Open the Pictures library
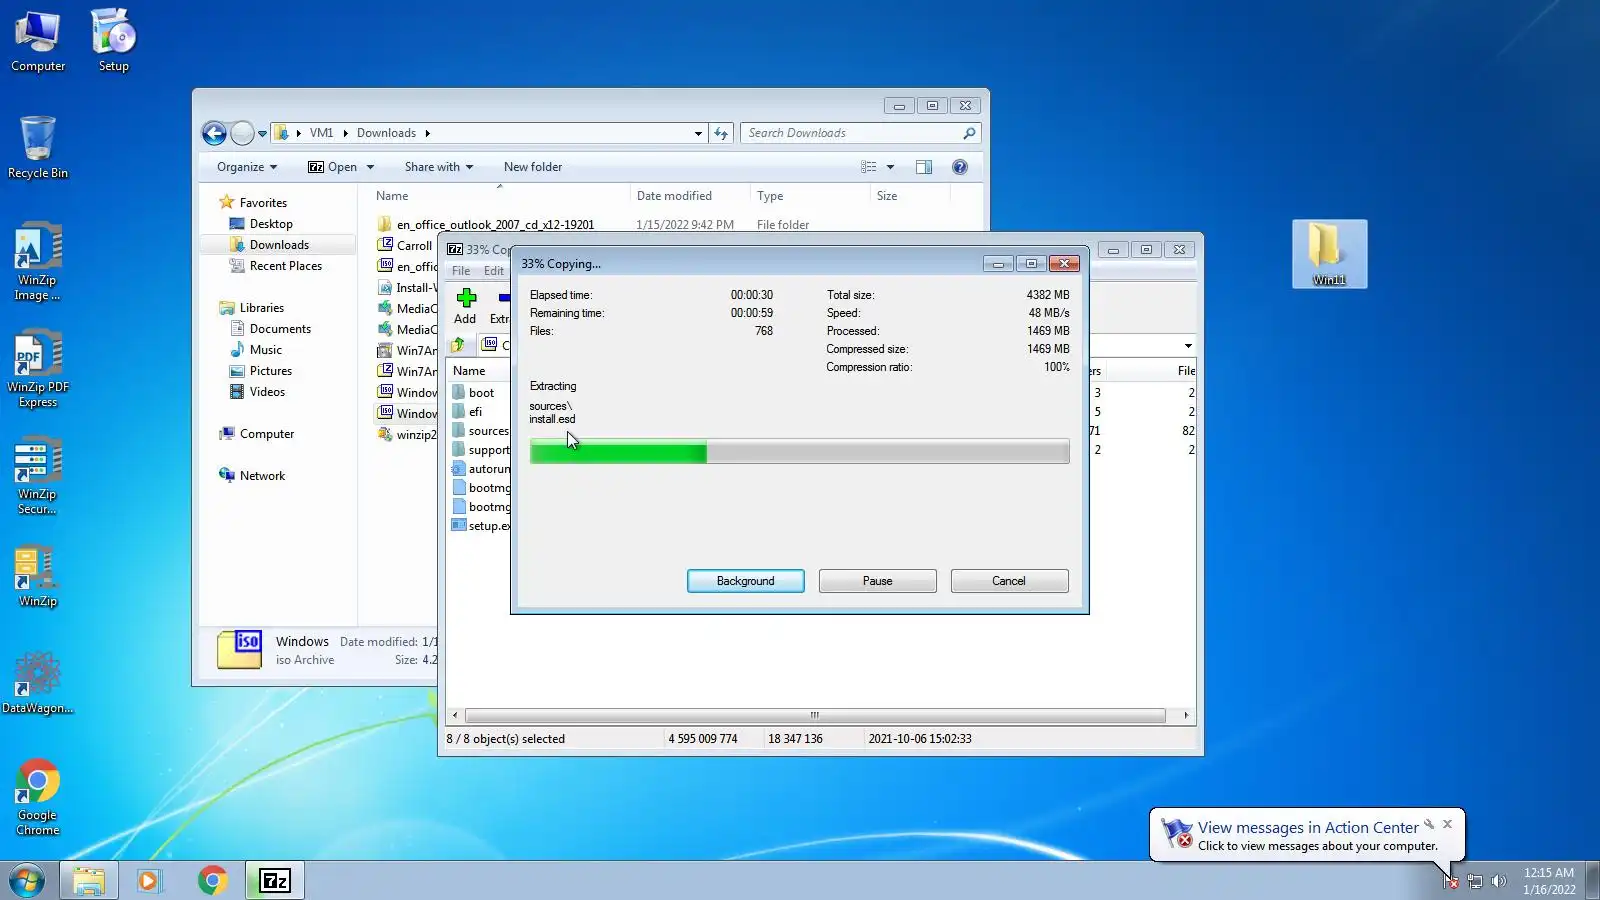Screen dimensions: 1600x900 pyautogui.click(x=271, y=371)
